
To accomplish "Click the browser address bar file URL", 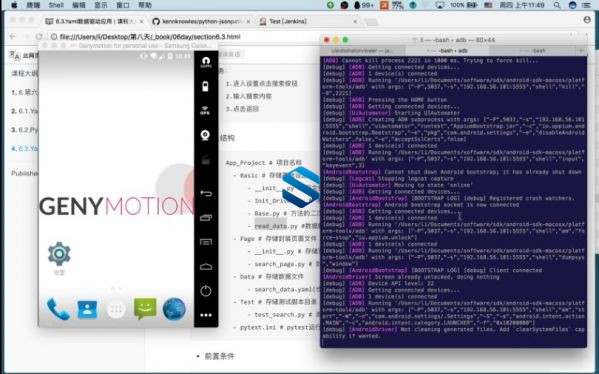I will pos(150,37).
